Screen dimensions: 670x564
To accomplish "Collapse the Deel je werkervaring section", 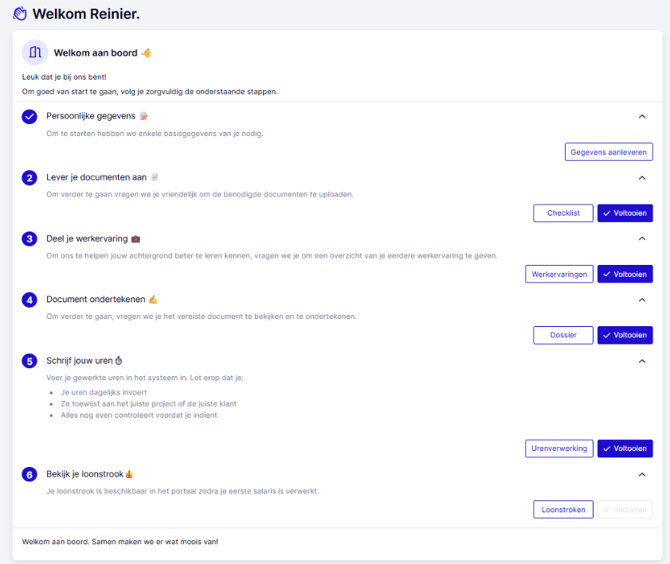I will [x=642, y=239].
